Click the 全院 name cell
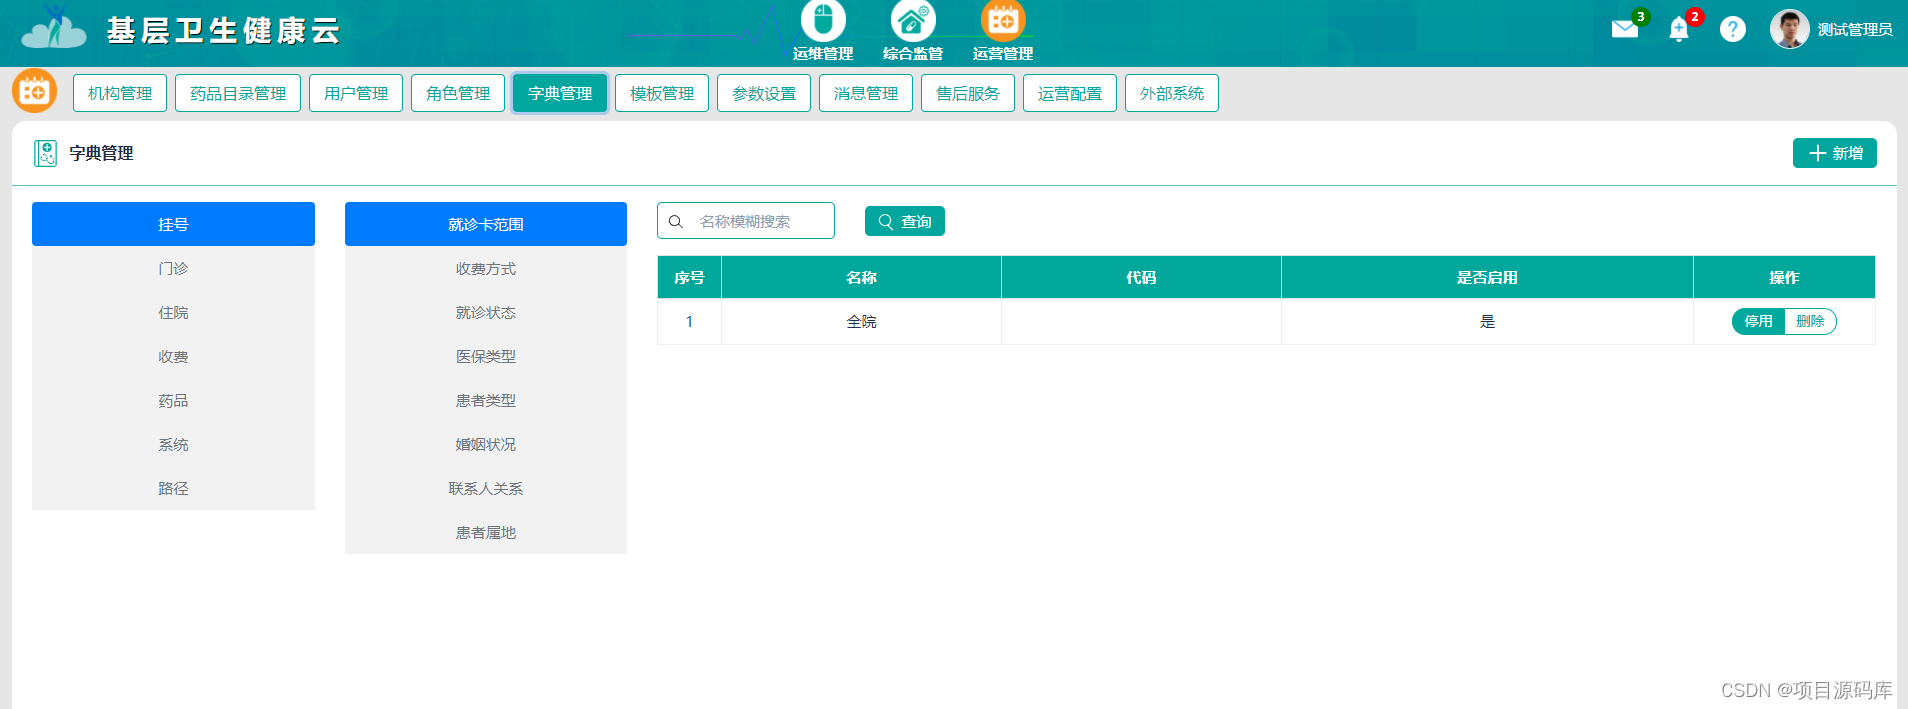The height and width of the screenshot is (709, 1908). point(861,321)
